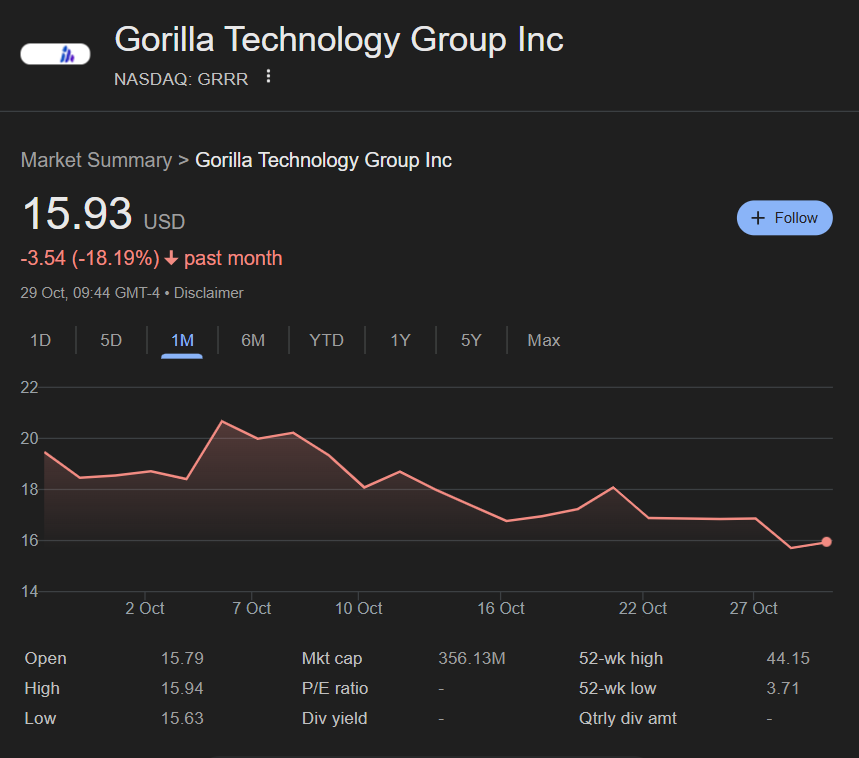
Task: Click the USD currency label
Action: pyautogui.click(x=164, y=222)
